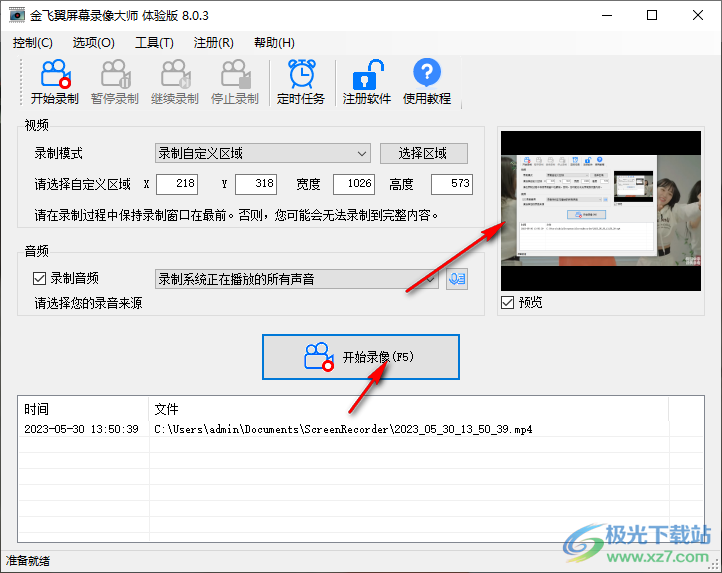Open the 工具(T) menu

(x=154, y=43)
